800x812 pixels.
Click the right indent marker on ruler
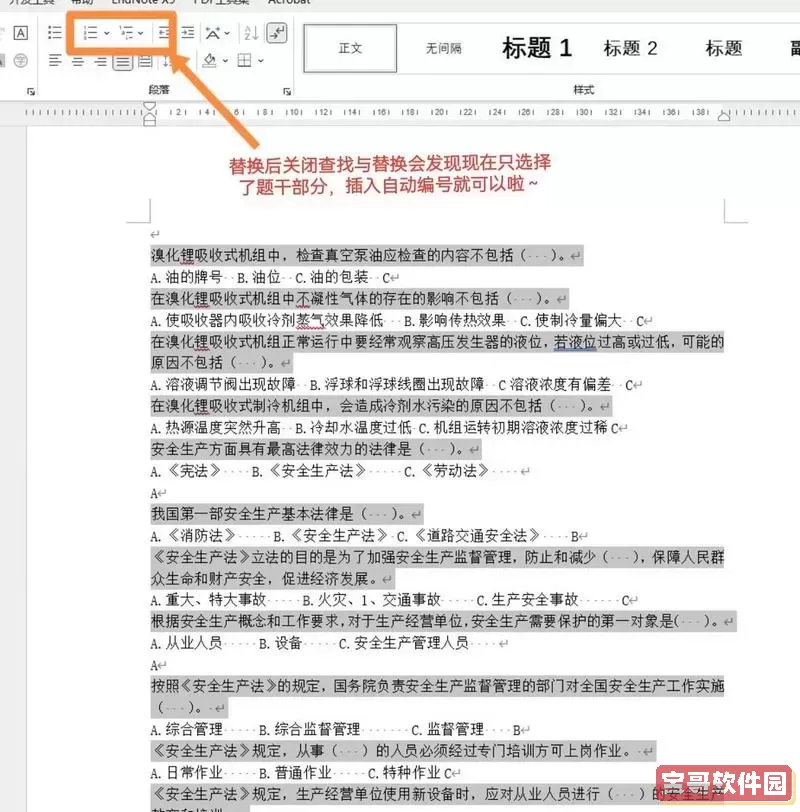tap(724, 117)
